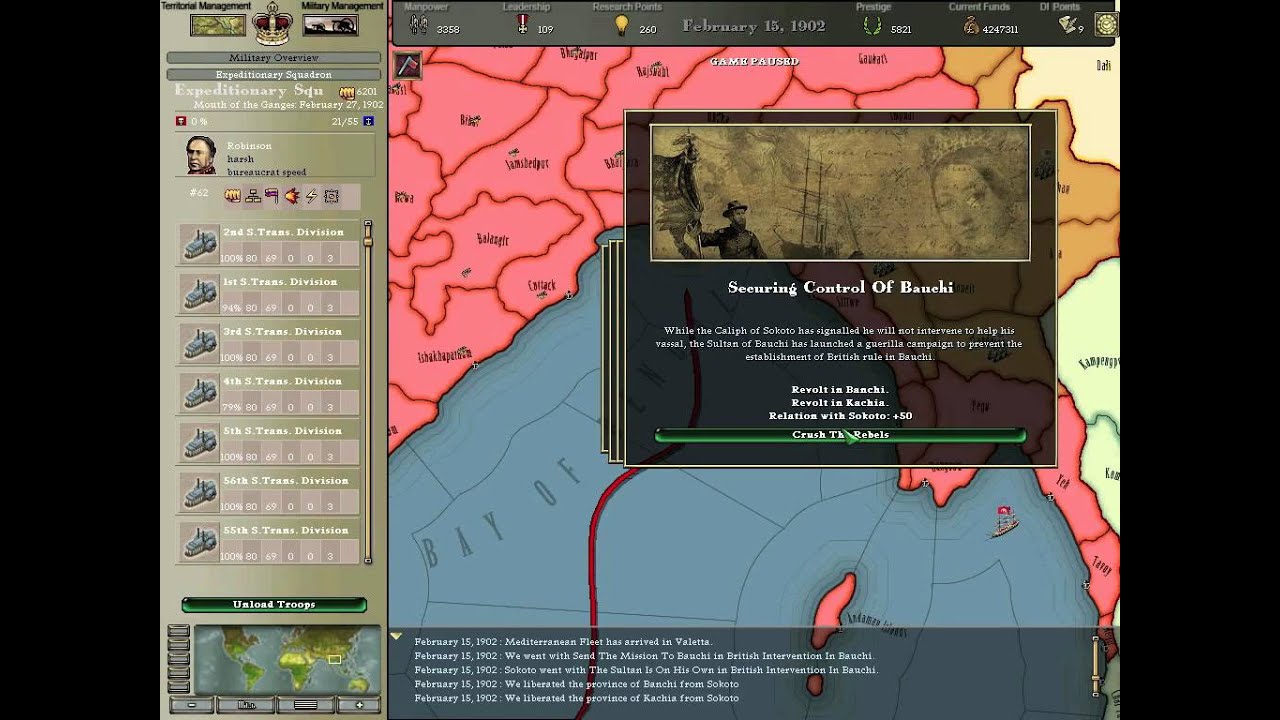Image resolution: width=1280 pixels, height=720 pixels.
Task: Click log entry about Send The Mission To Bauchi
Action: (x=644, y=656)
